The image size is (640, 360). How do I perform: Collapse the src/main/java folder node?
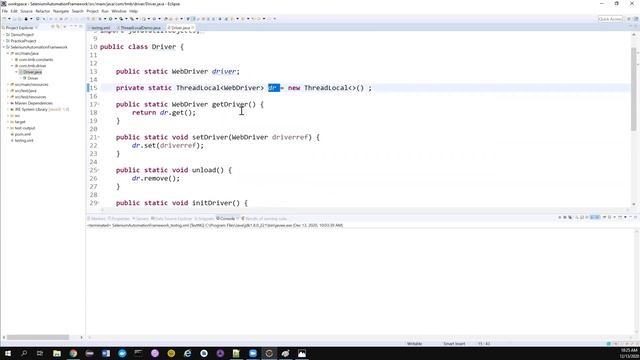[8, 53]
